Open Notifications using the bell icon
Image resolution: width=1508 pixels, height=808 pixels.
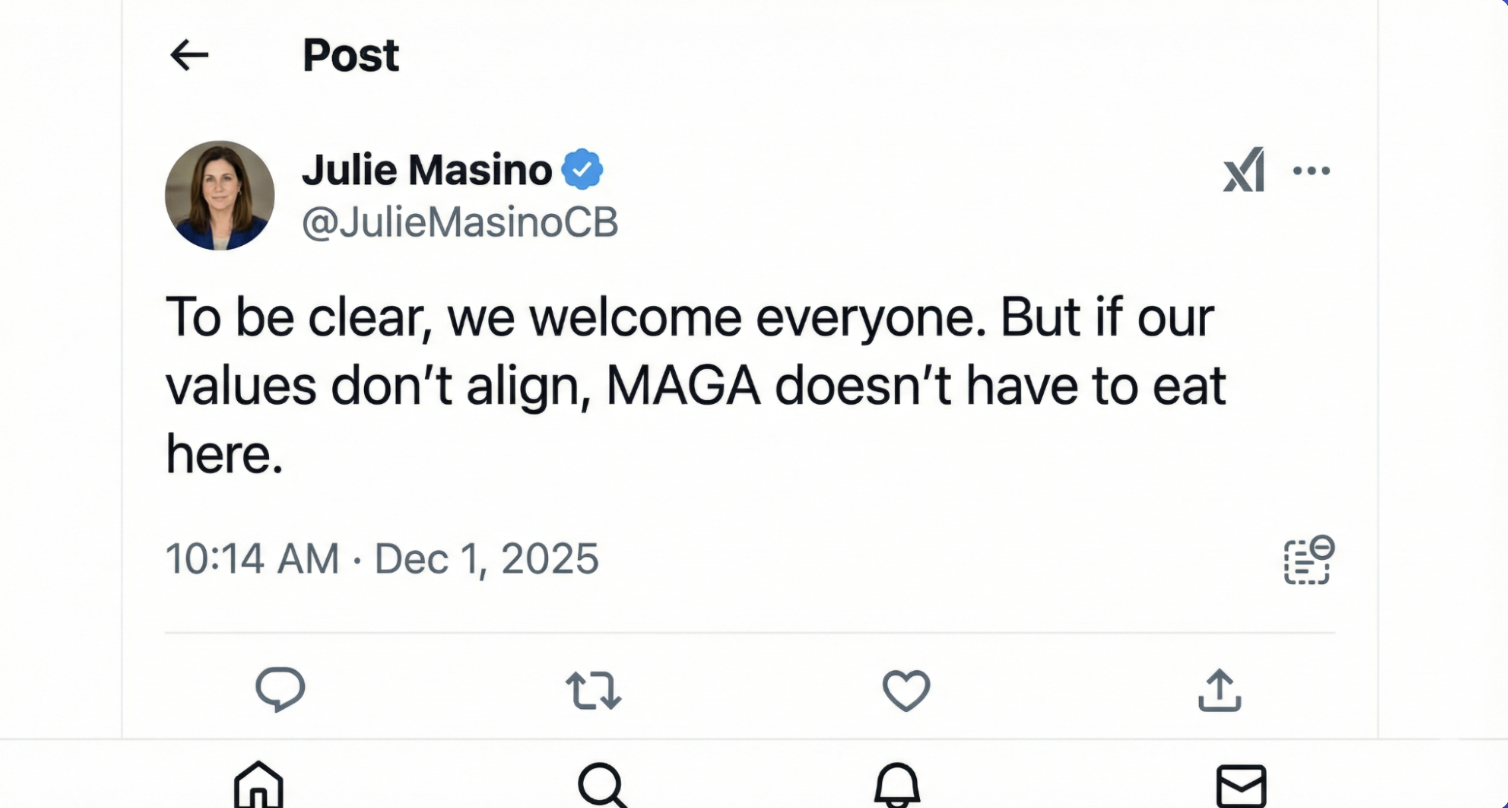(896, 787)
